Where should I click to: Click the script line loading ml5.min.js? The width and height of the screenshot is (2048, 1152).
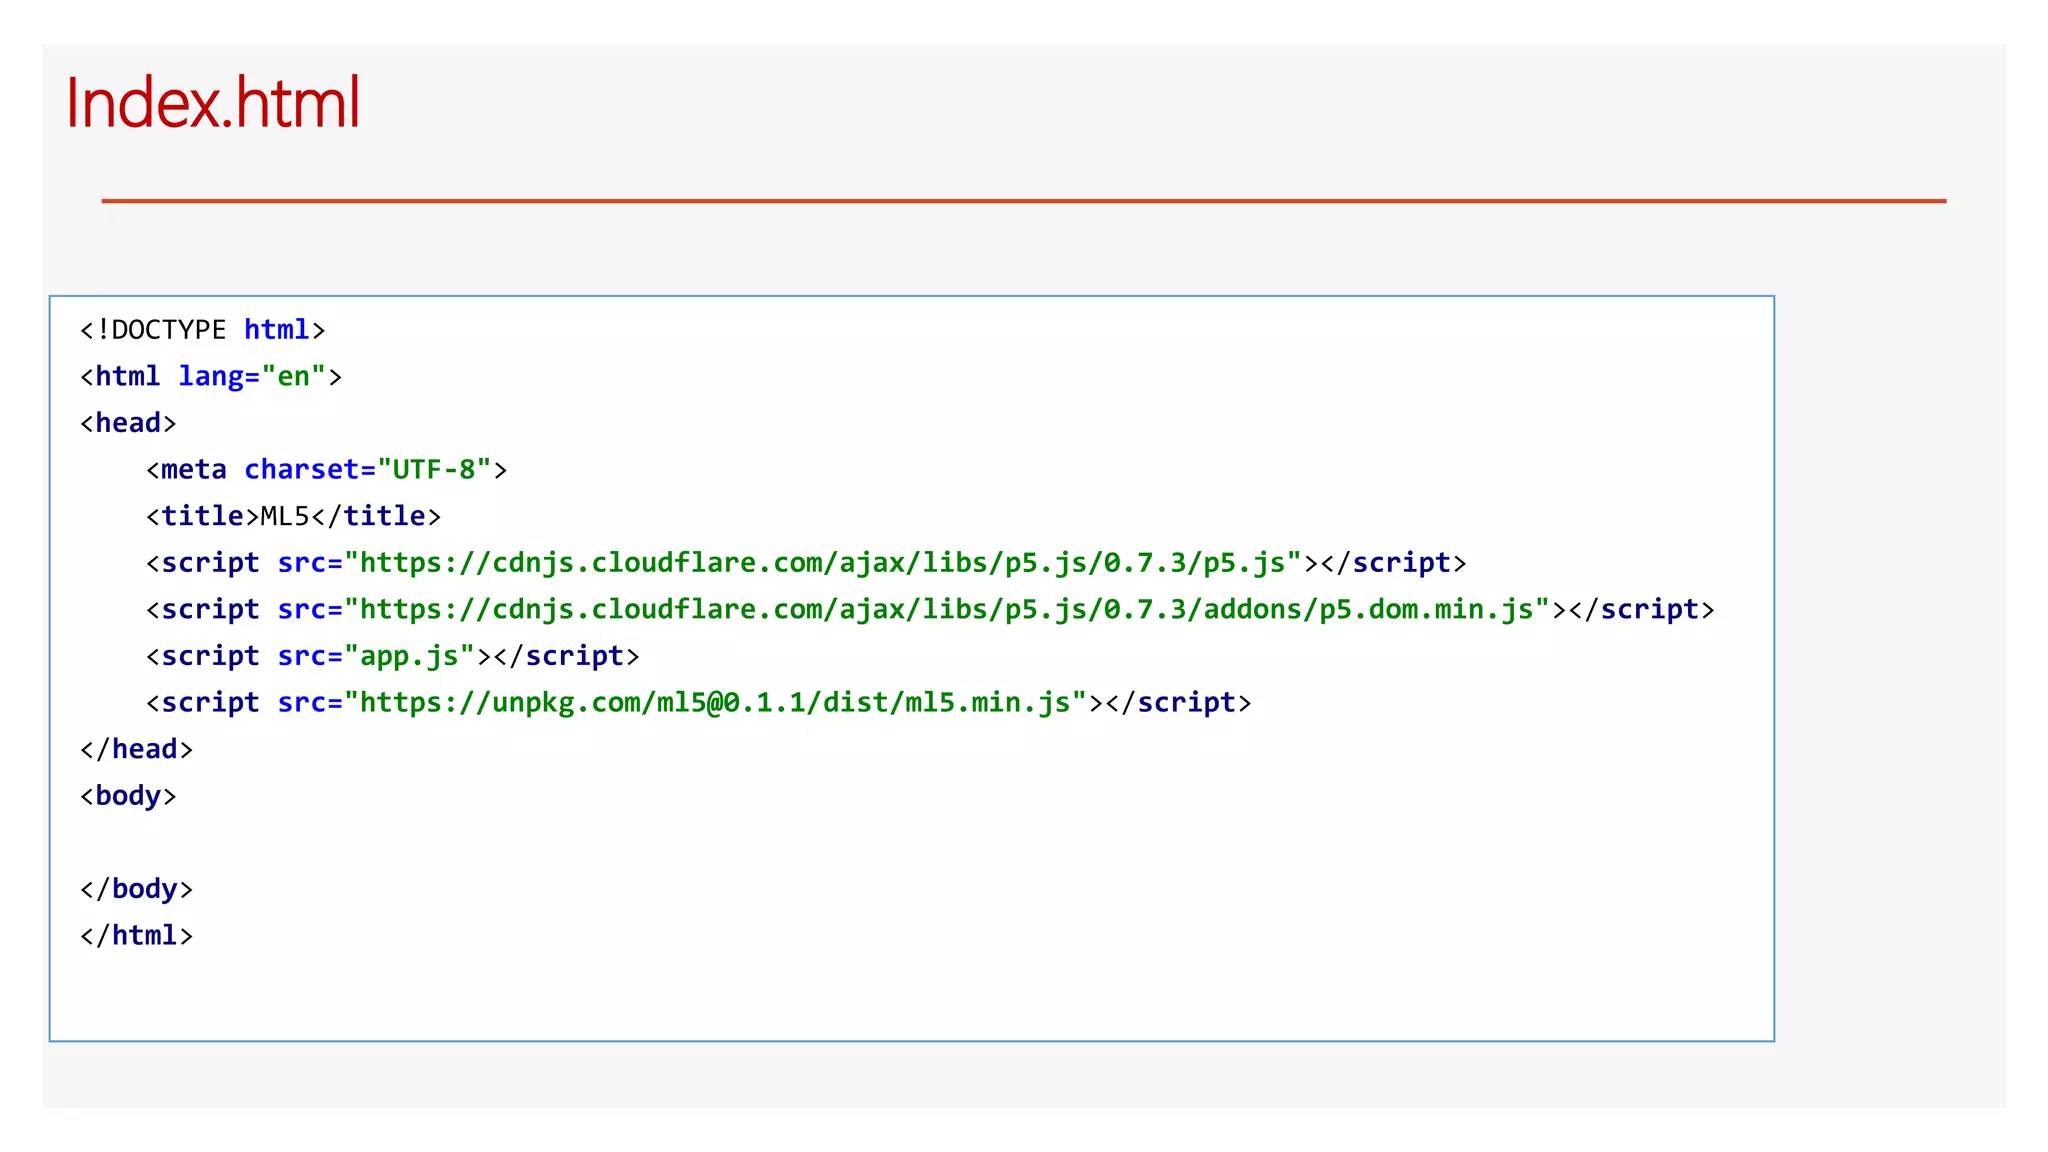pyautogui.click(x=699, y=703)
